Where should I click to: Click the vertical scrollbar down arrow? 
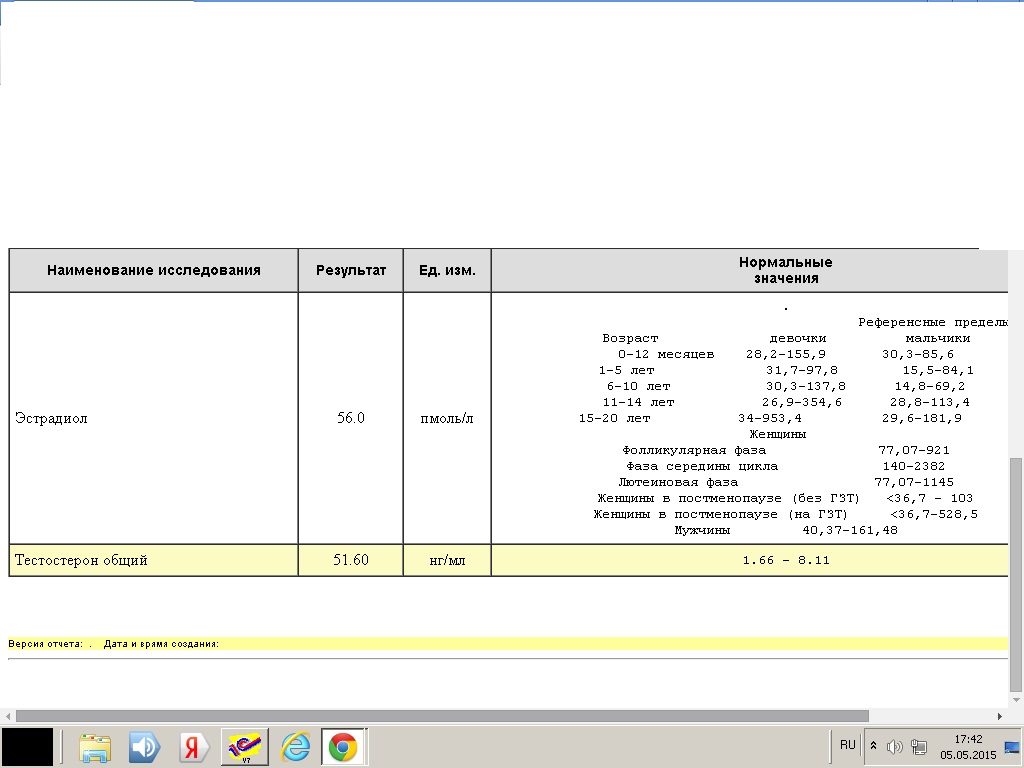pos(1016,698)
